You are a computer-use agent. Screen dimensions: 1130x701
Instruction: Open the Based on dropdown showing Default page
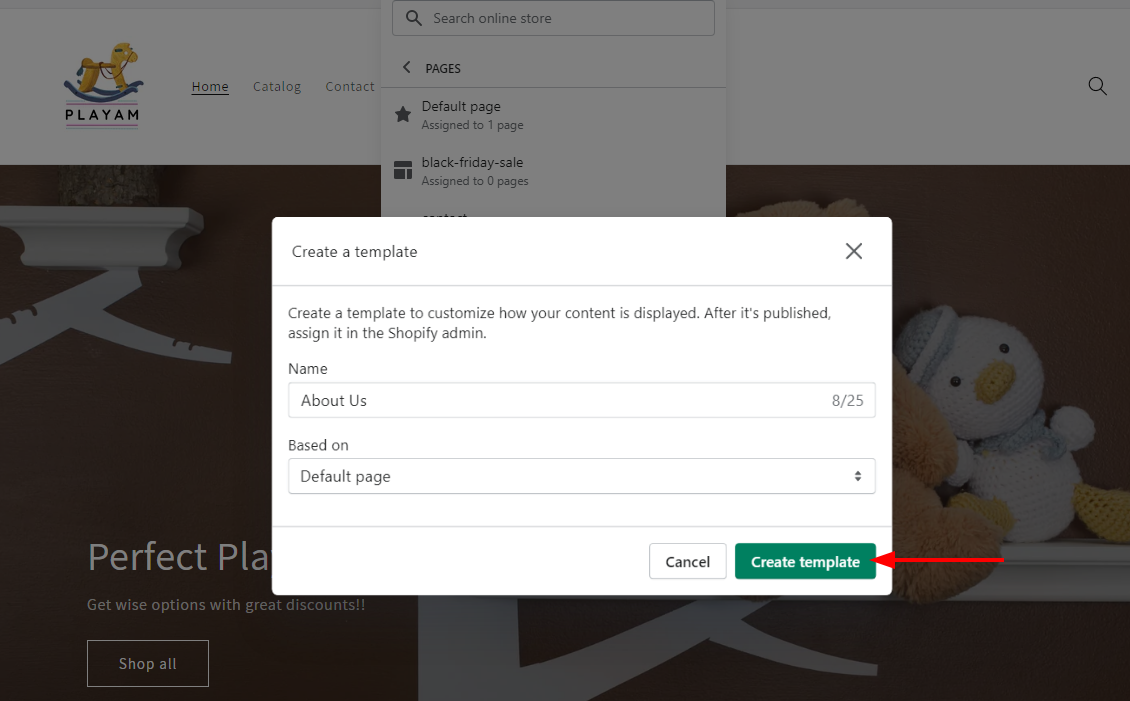pyautogui.click(x=581, y=476)
